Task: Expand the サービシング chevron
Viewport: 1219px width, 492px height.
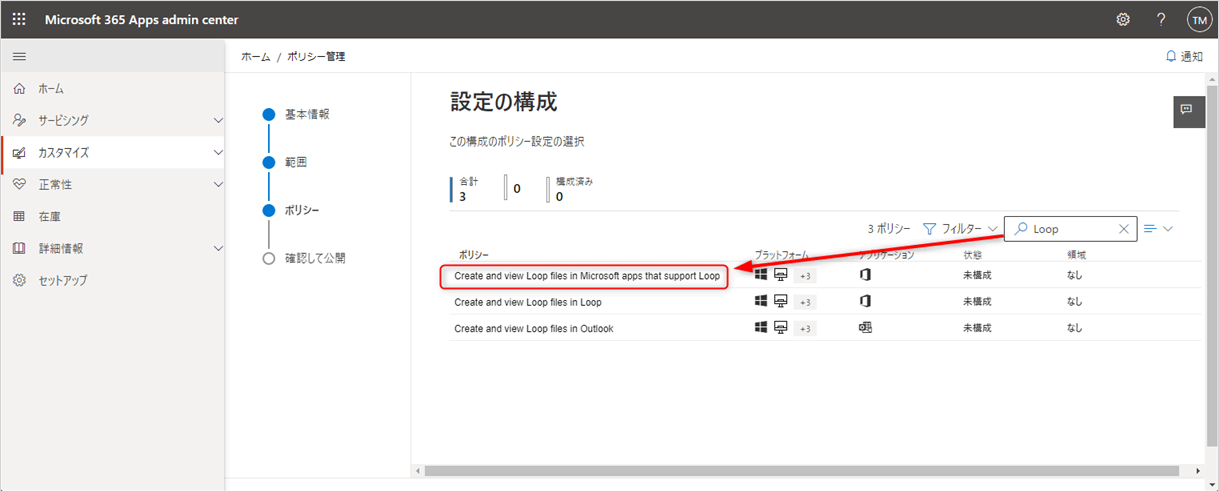Action: coord(218,121)
